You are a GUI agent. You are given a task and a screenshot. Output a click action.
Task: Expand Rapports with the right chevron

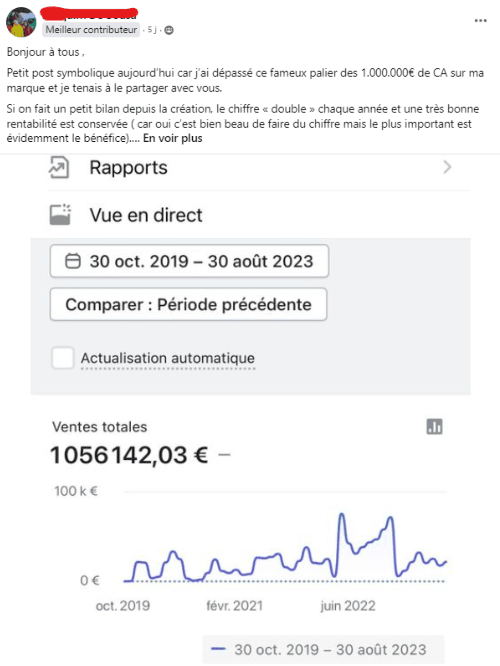tap(447, 167)
